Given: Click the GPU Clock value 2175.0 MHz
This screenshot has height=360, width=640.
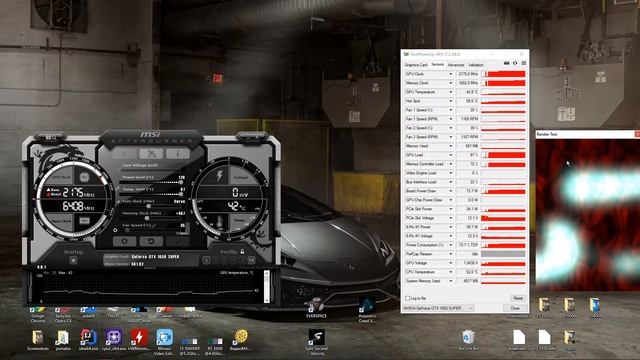Looking at the screenshot, I should tap(467, 74).
